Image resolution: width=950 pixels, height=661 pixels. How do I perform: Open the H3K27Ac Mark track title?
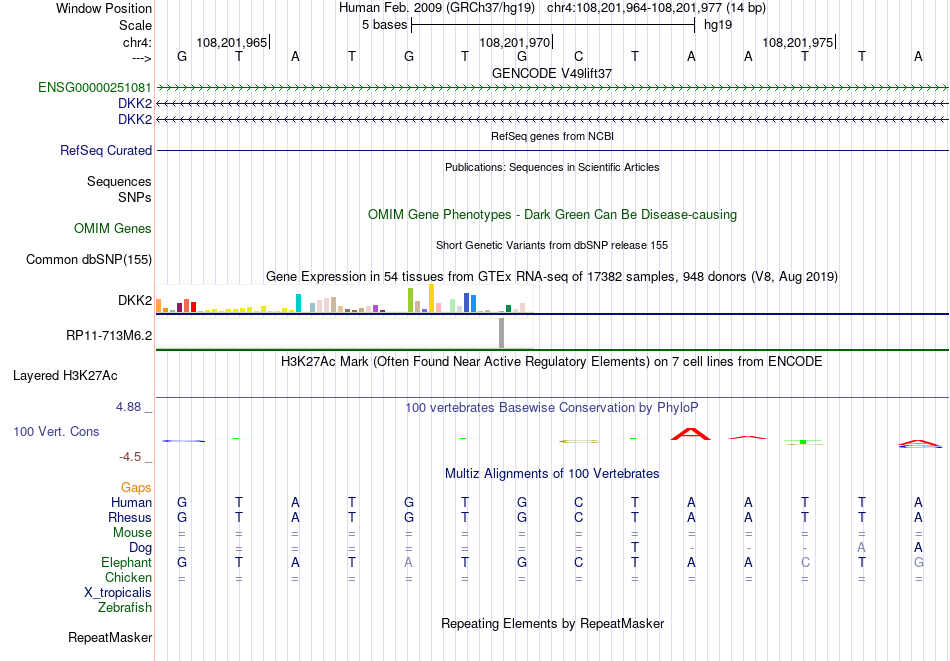coord(552,362)
